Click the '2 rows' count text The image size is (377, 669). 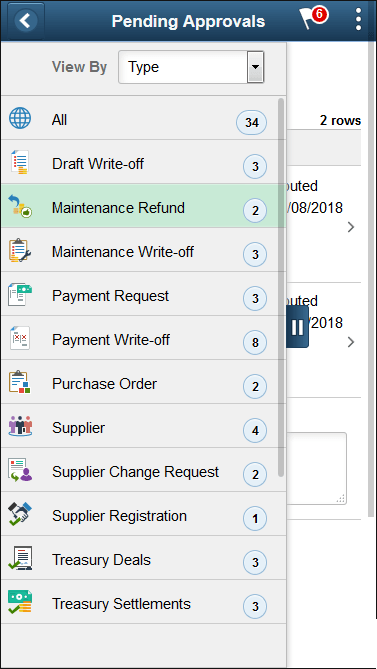(x=340, y=120)
